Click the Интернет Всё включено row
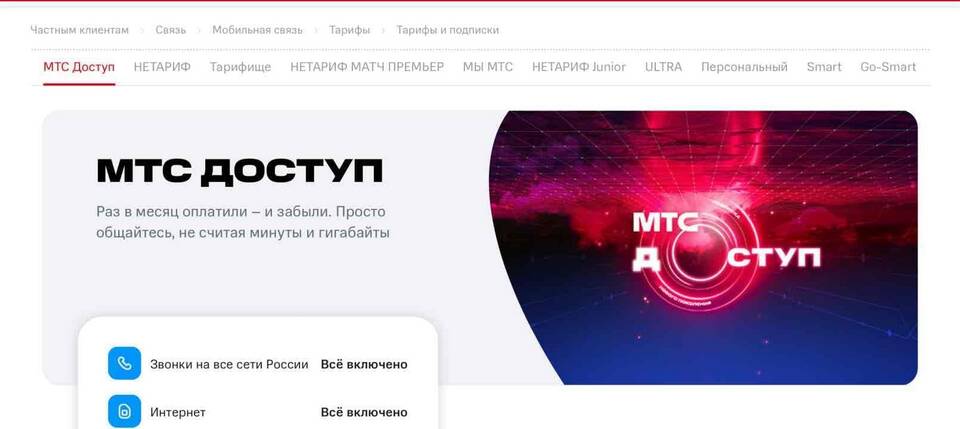This screenshot has height=429, width=960. coord(258,412)
